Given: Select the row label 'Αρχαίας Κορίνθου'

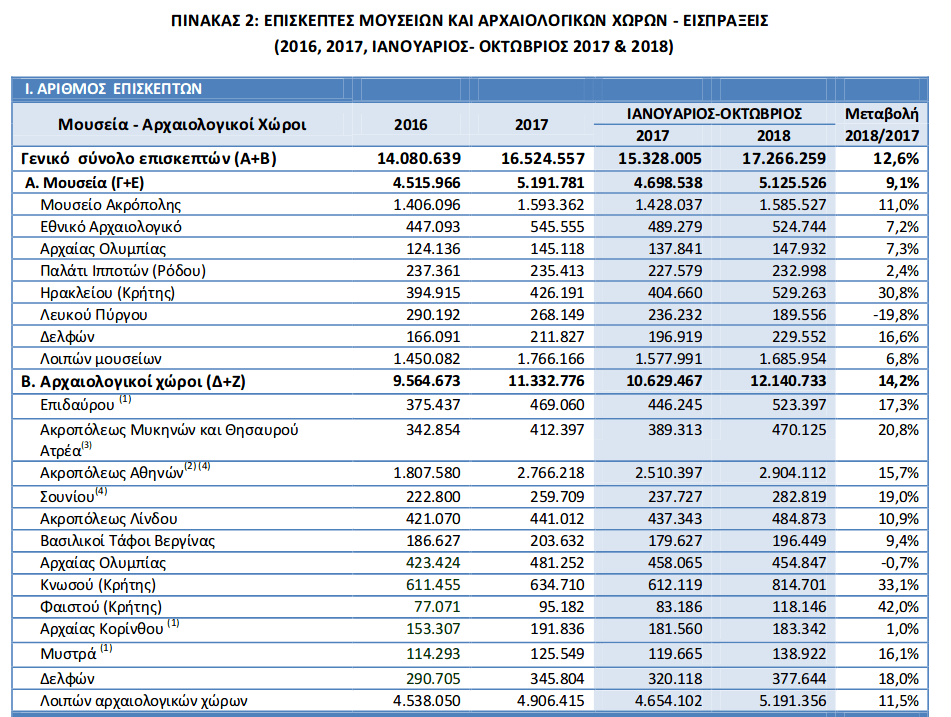Looking at the screenshot, I should (101, 629).
